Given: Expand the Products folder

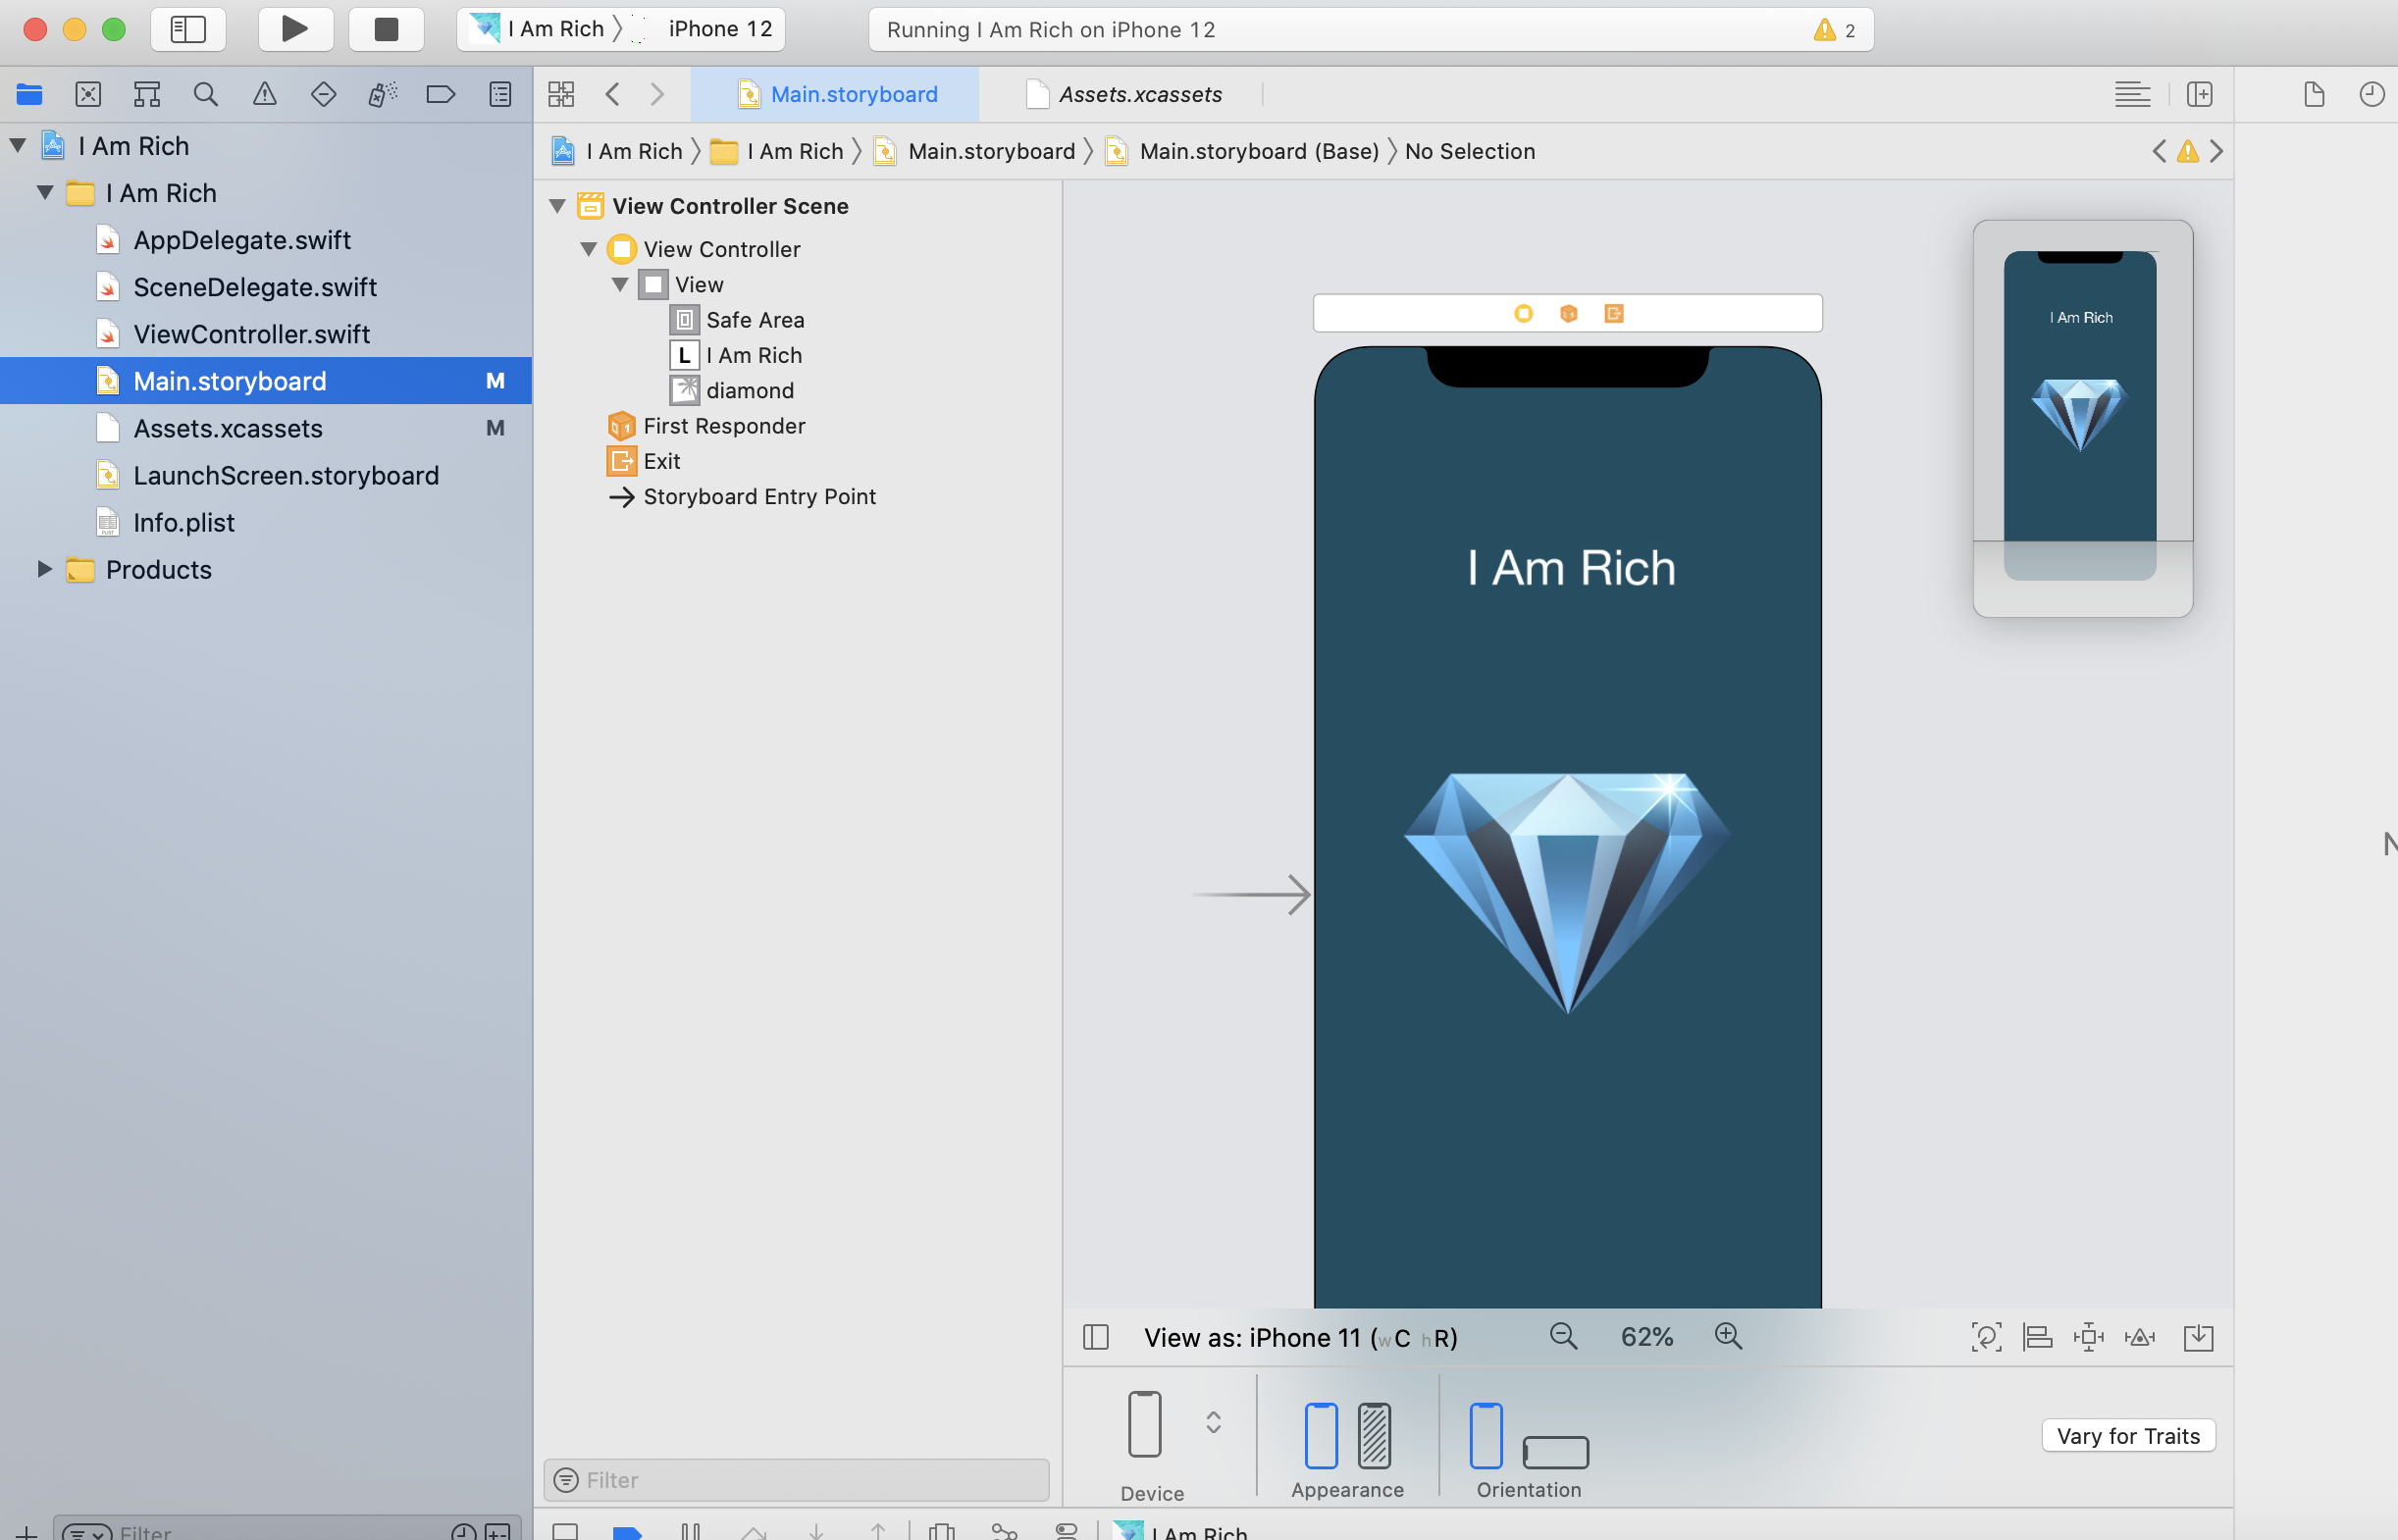Looking at the screenshot, I should click(44, 569).
